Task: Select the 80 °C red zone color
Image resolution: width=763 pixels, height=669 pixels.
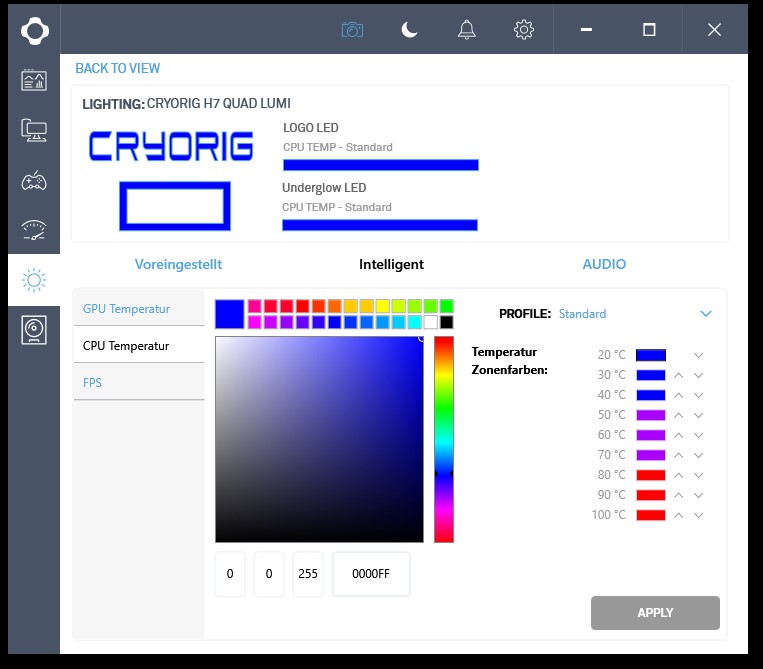Action: tap(651, 475)
